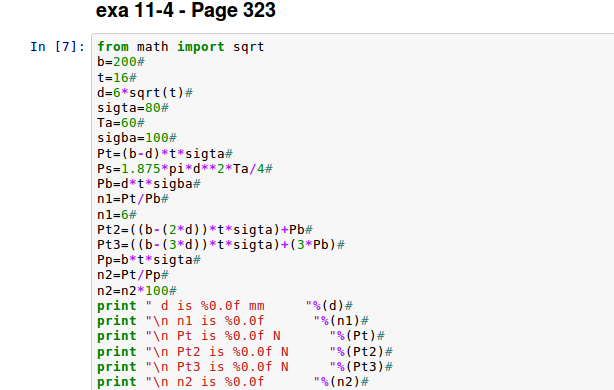This screenshot has height=390, width=614.
Task: Click the Pb=d*t*sigba# line
Action: pos(149,184)
